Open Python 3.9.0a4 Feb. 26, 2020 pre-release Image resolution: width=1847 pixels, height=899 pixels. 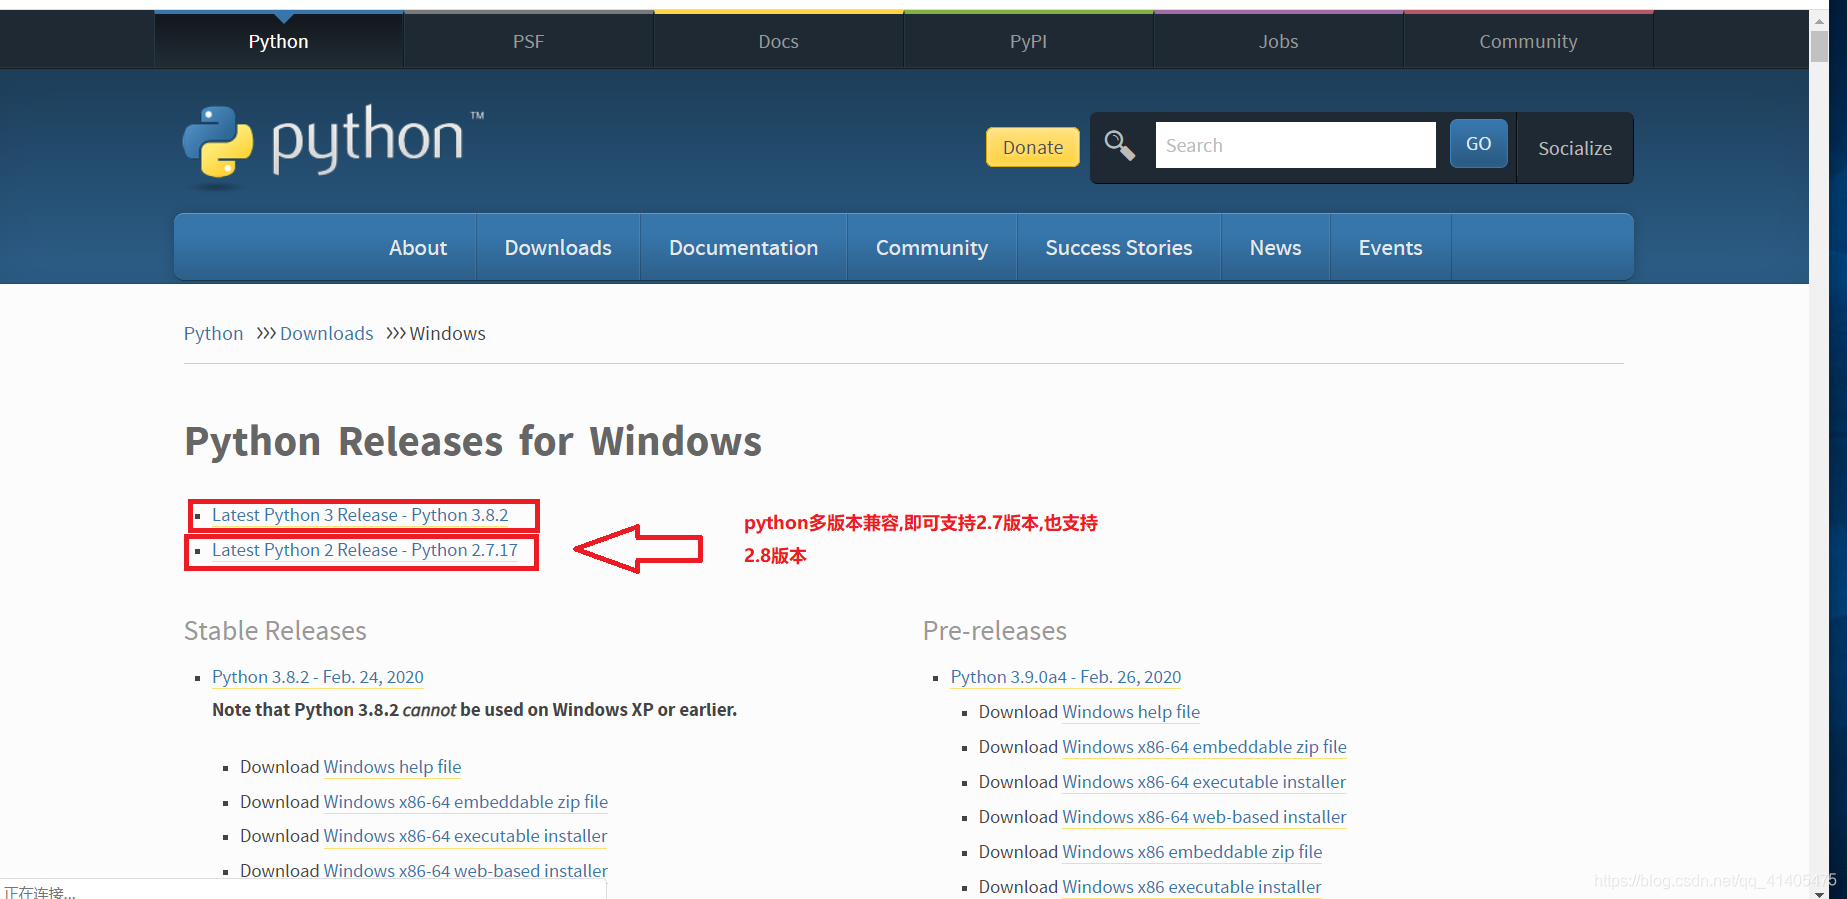click(x=1066, y=677)
